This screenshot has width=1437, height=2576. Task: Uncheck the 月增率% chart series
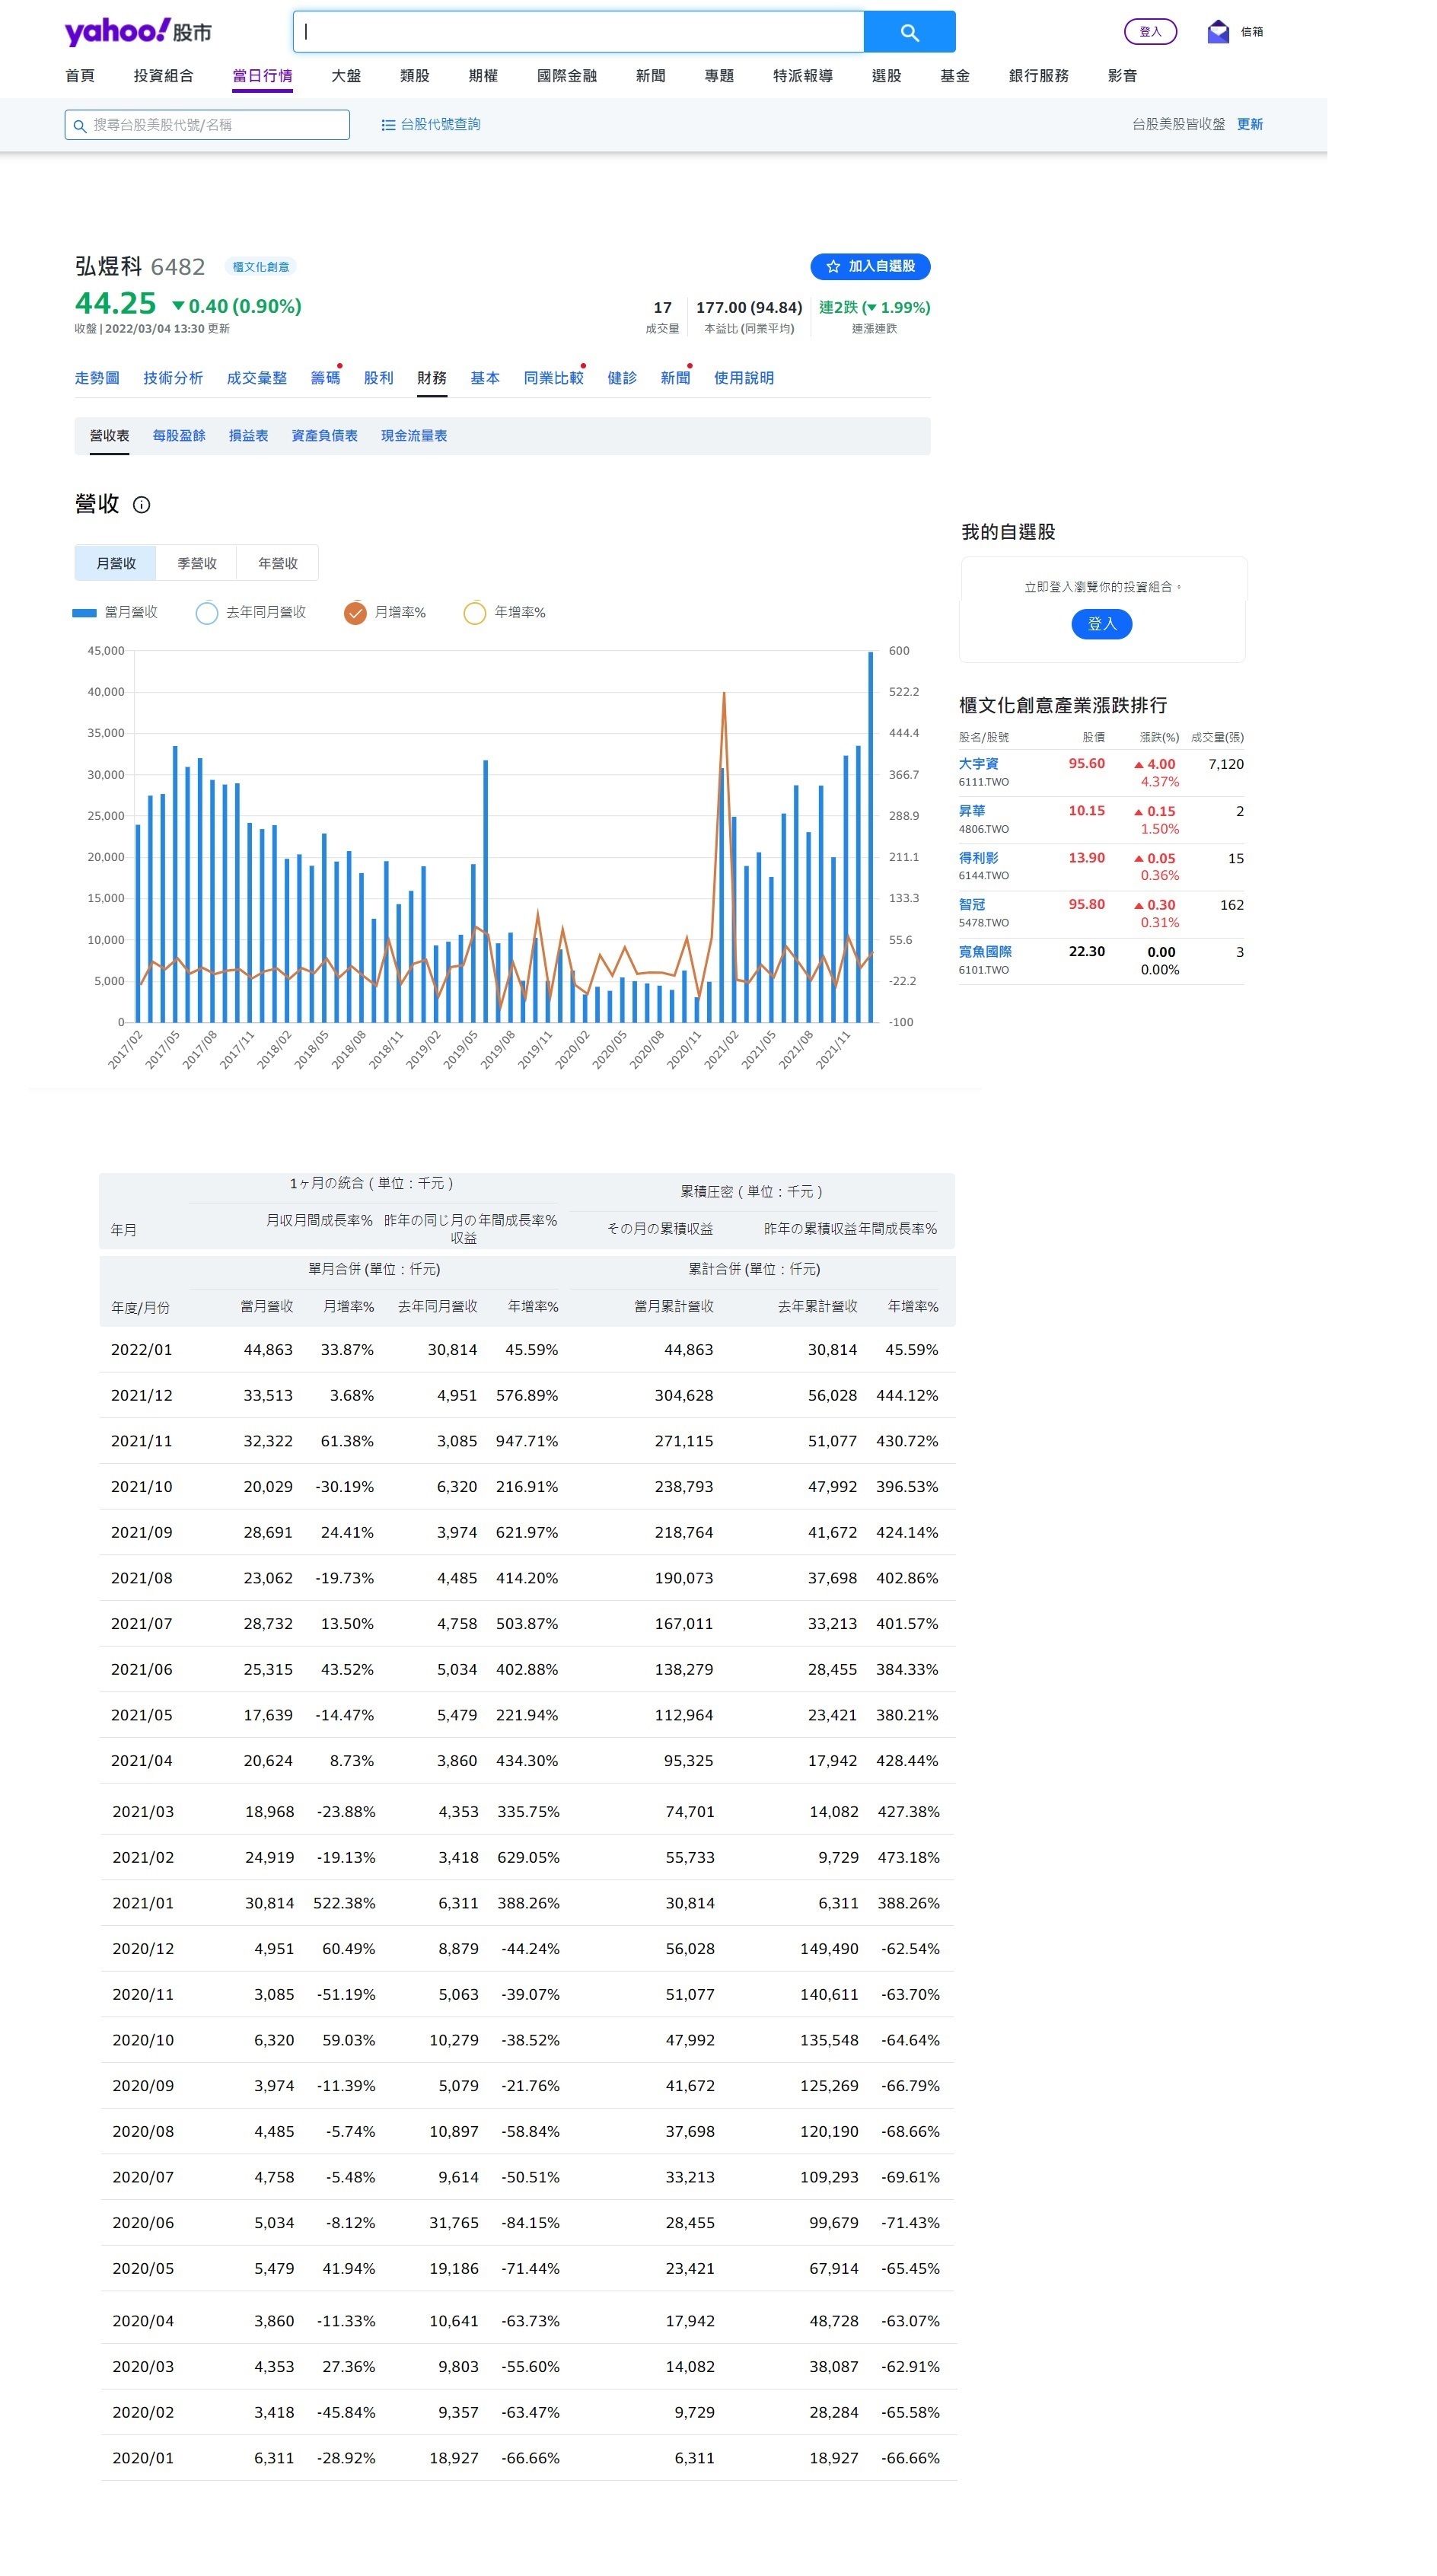click(x=355, y=613)
